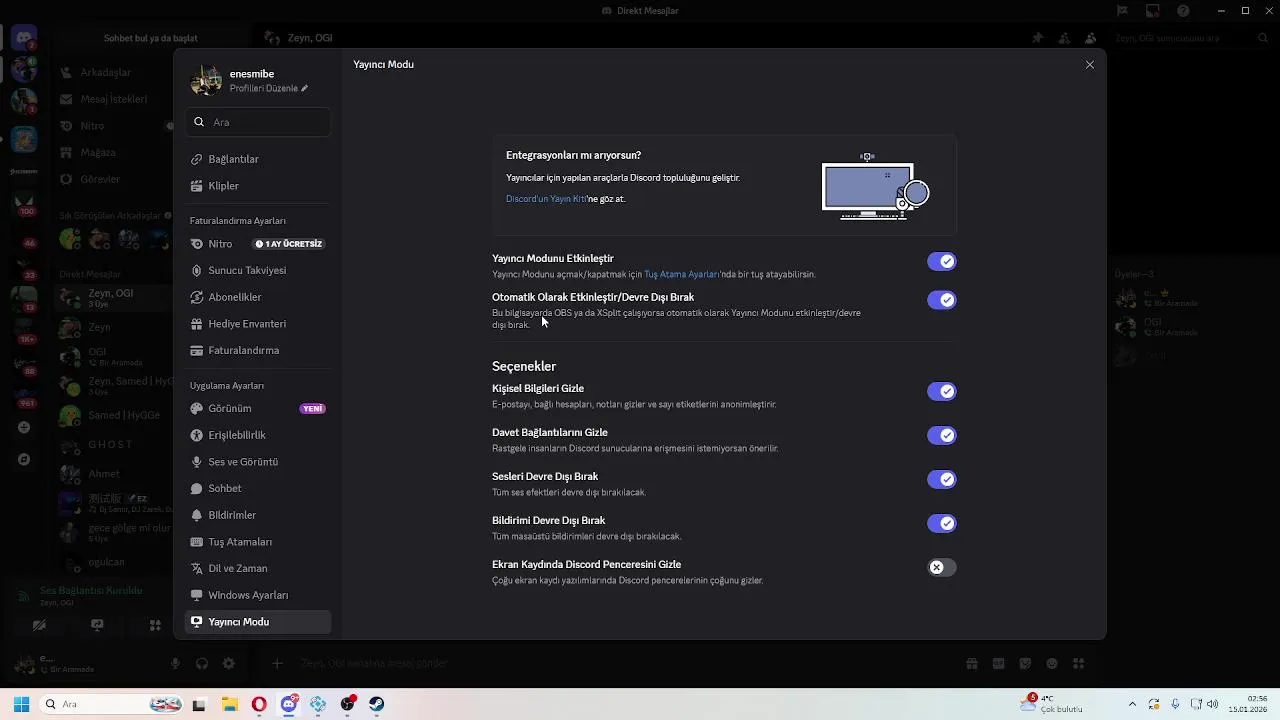Open the Discord'un Yayın Kiti link
This screenshot has height=720, width=1280.
pyautogui.click(x=546, y=199)
